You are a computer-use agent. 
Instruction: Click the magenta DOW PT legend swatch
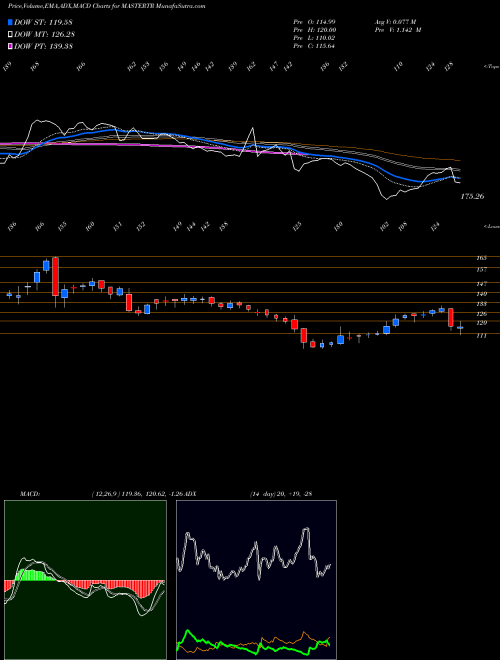pyautogui.click(x=11, y=46)
